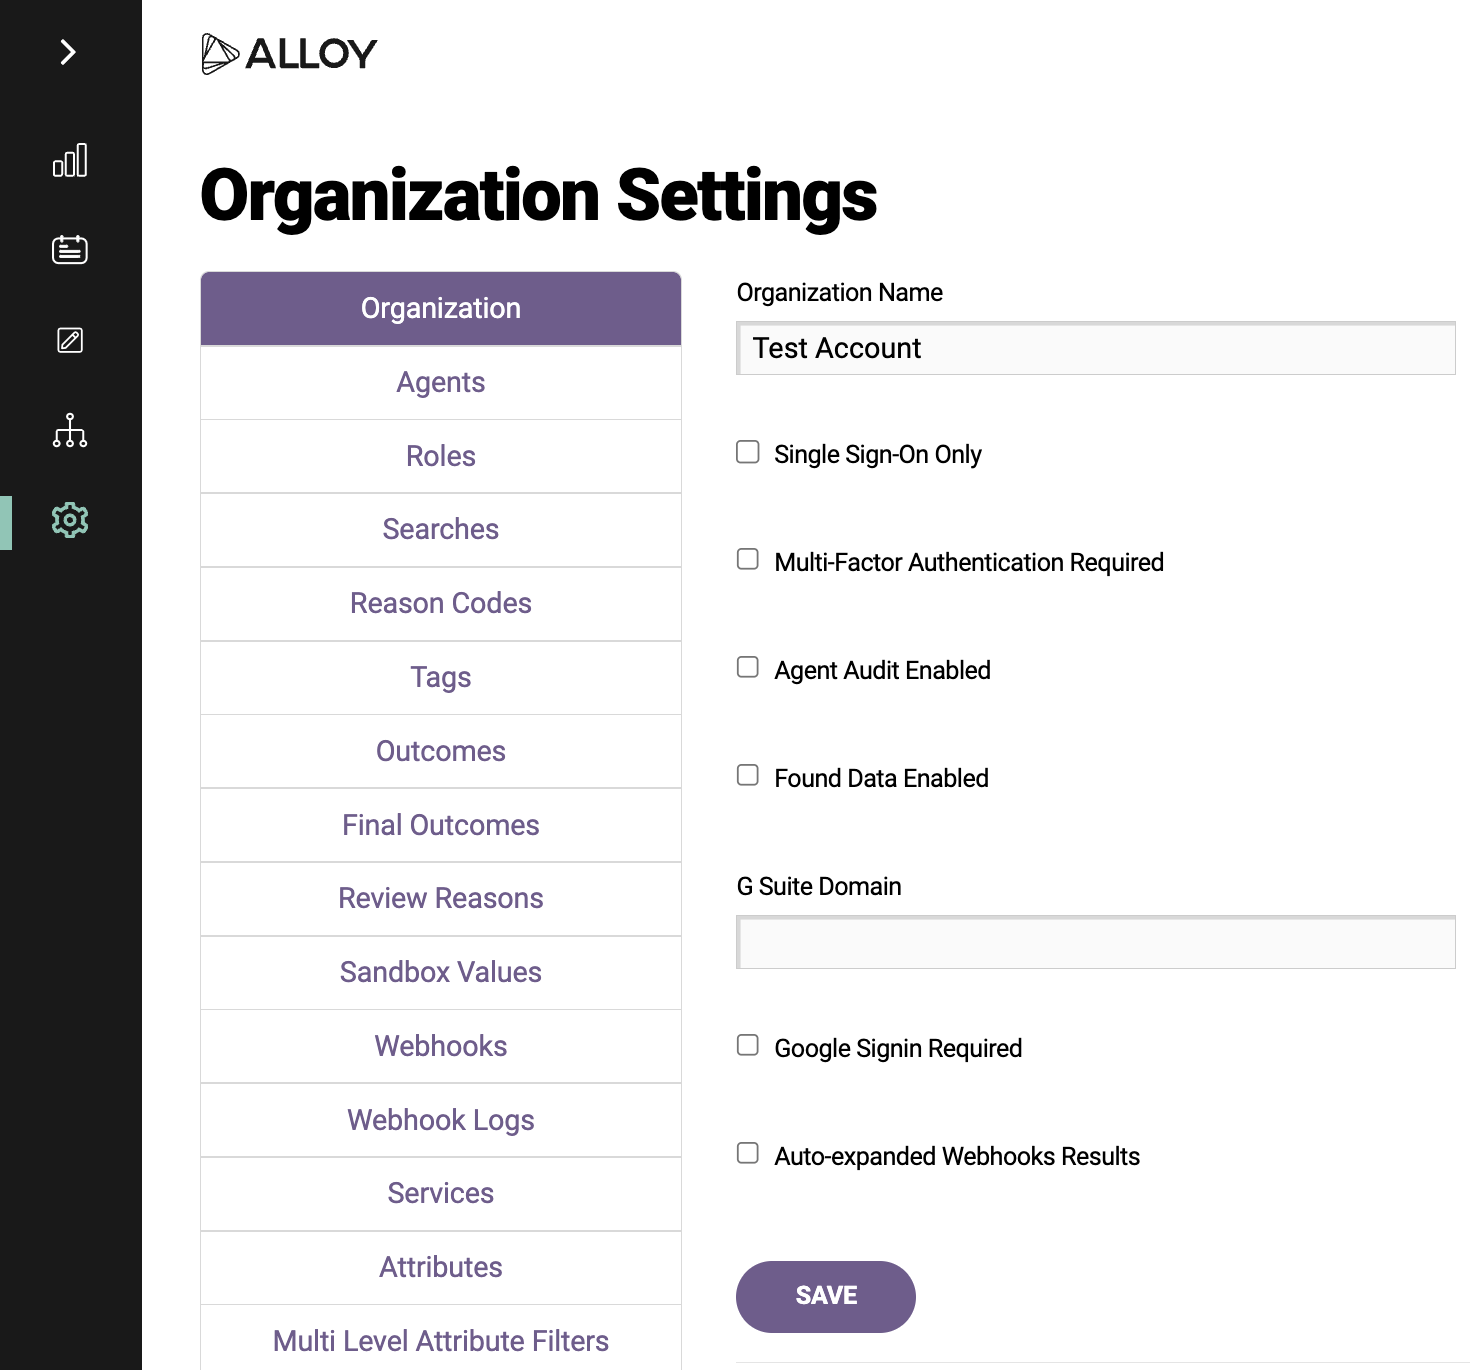This screenshot has width=1470, height=1370.
Task: Check Google Signin Required box
Action: (748, 1045)
